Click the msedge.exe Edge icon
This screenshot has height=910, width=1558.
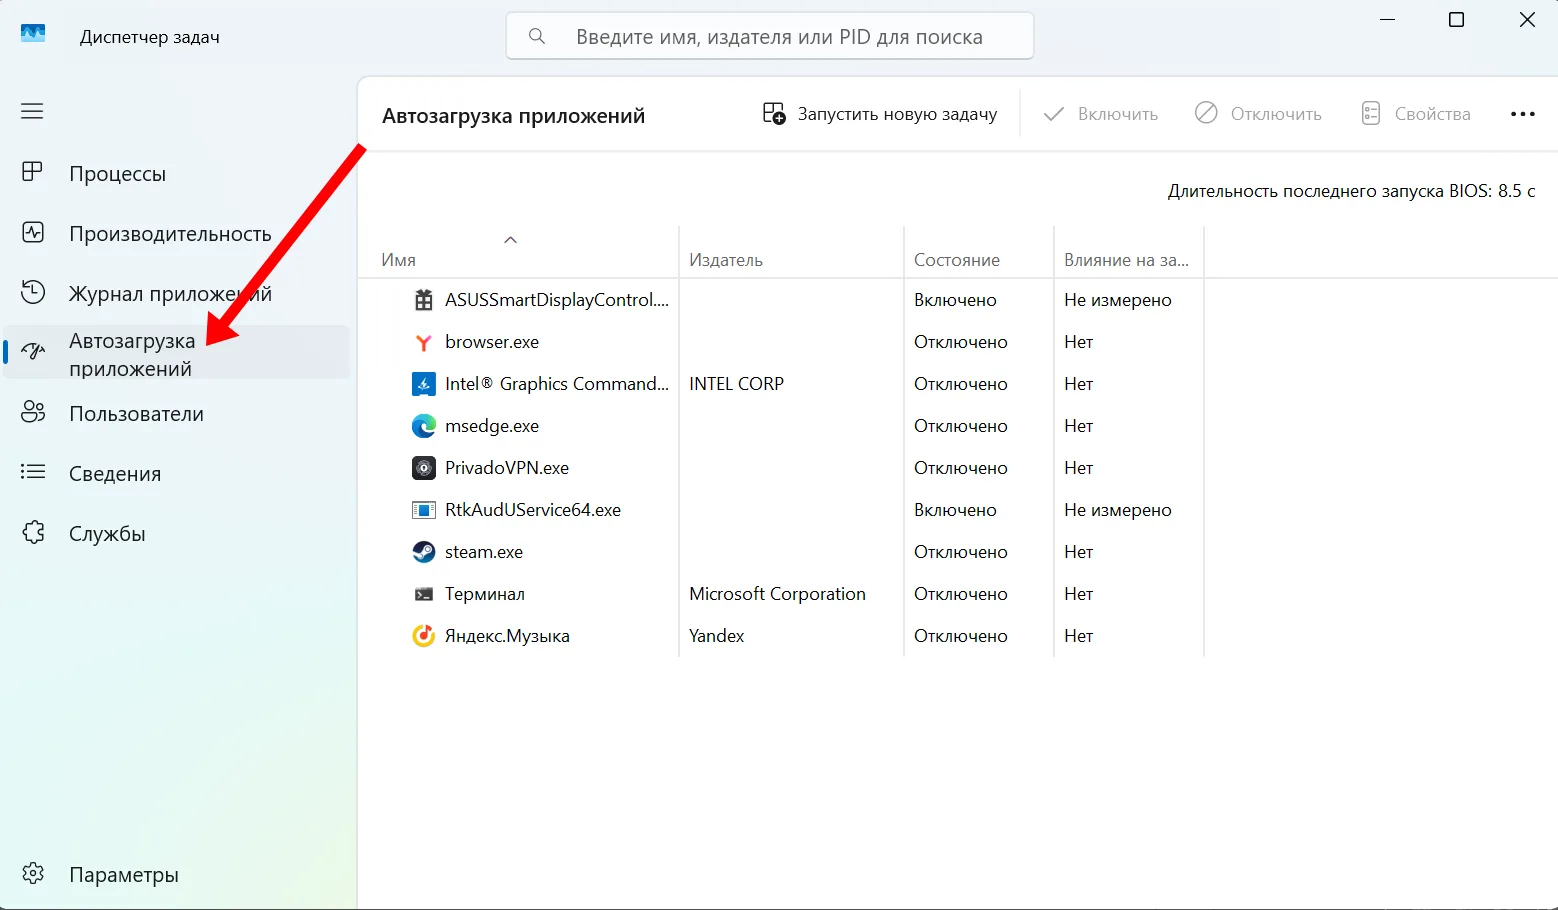coord(424,426)
